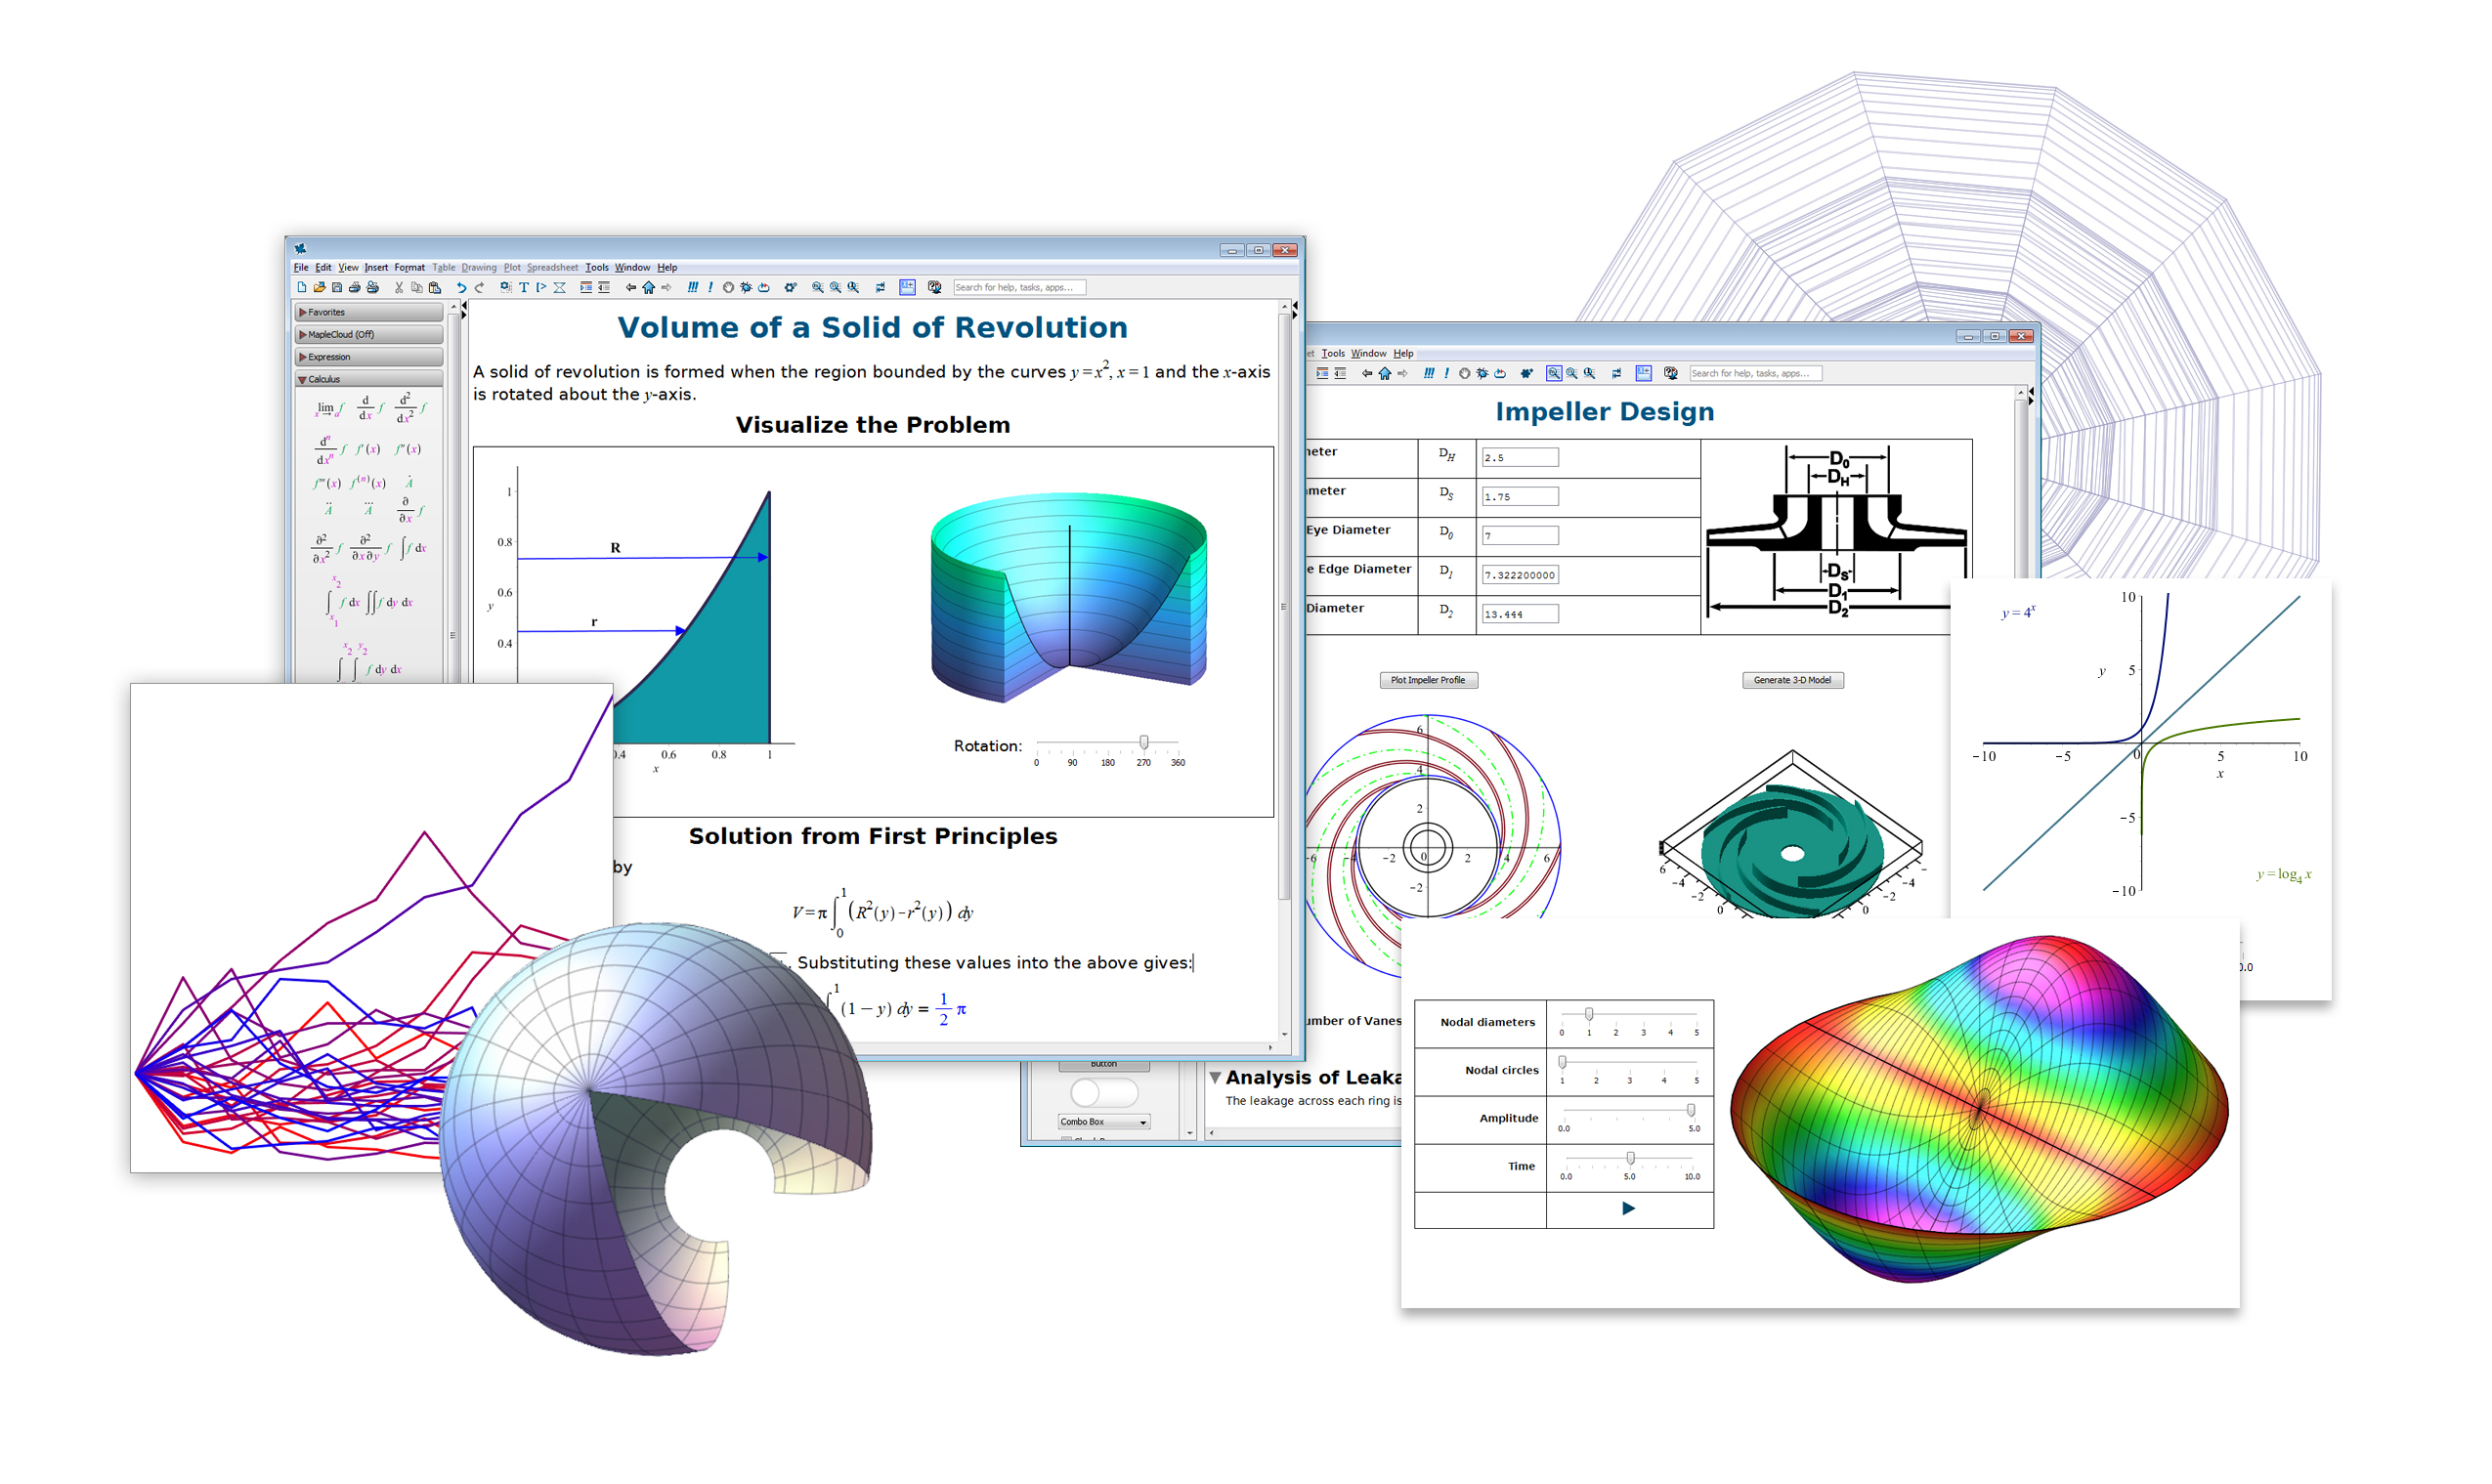Click search field in Solid of Revolution window

pyautogui.click(x=1019, y=287)
